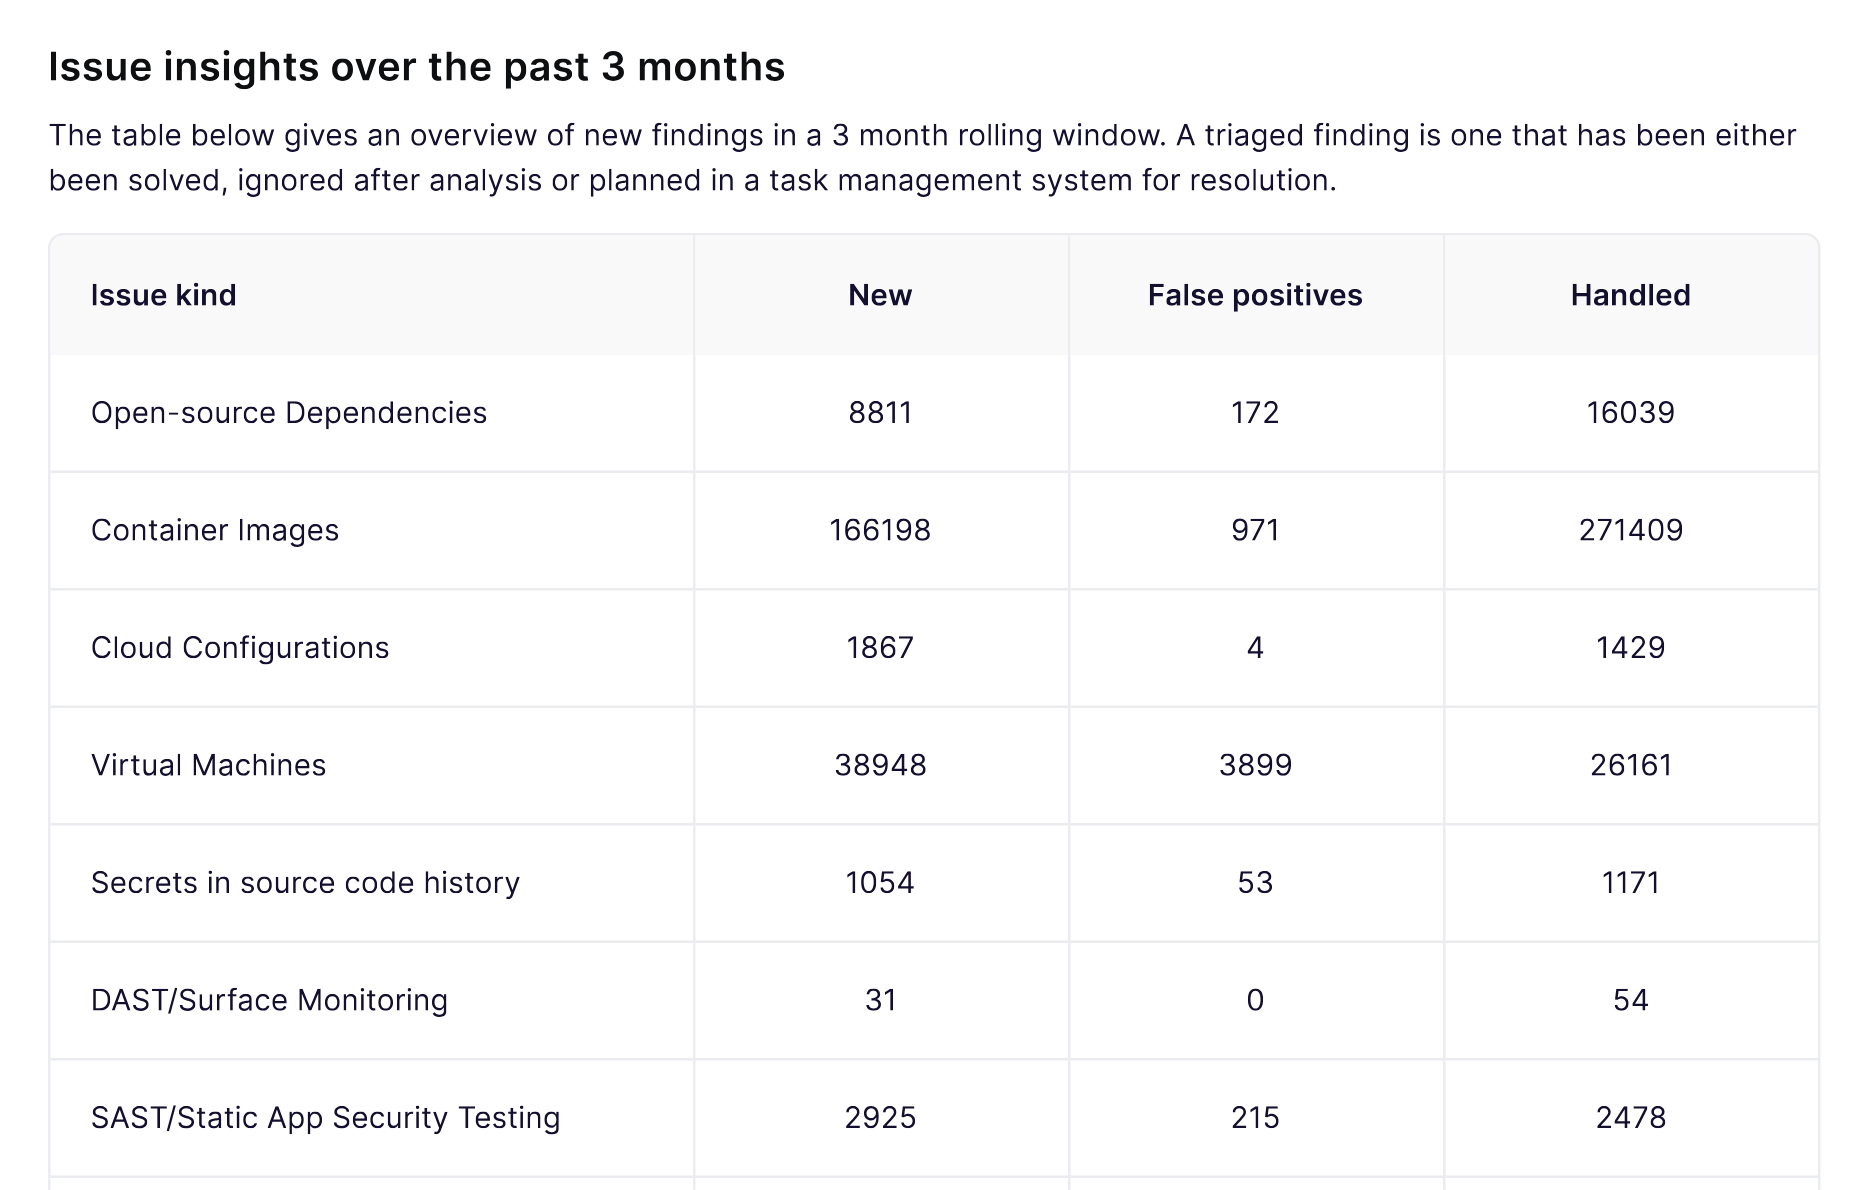This screenshot has height=1190, width=1854.
Task: Select Container Images handled value 271409
Action: pos(1631,530)
